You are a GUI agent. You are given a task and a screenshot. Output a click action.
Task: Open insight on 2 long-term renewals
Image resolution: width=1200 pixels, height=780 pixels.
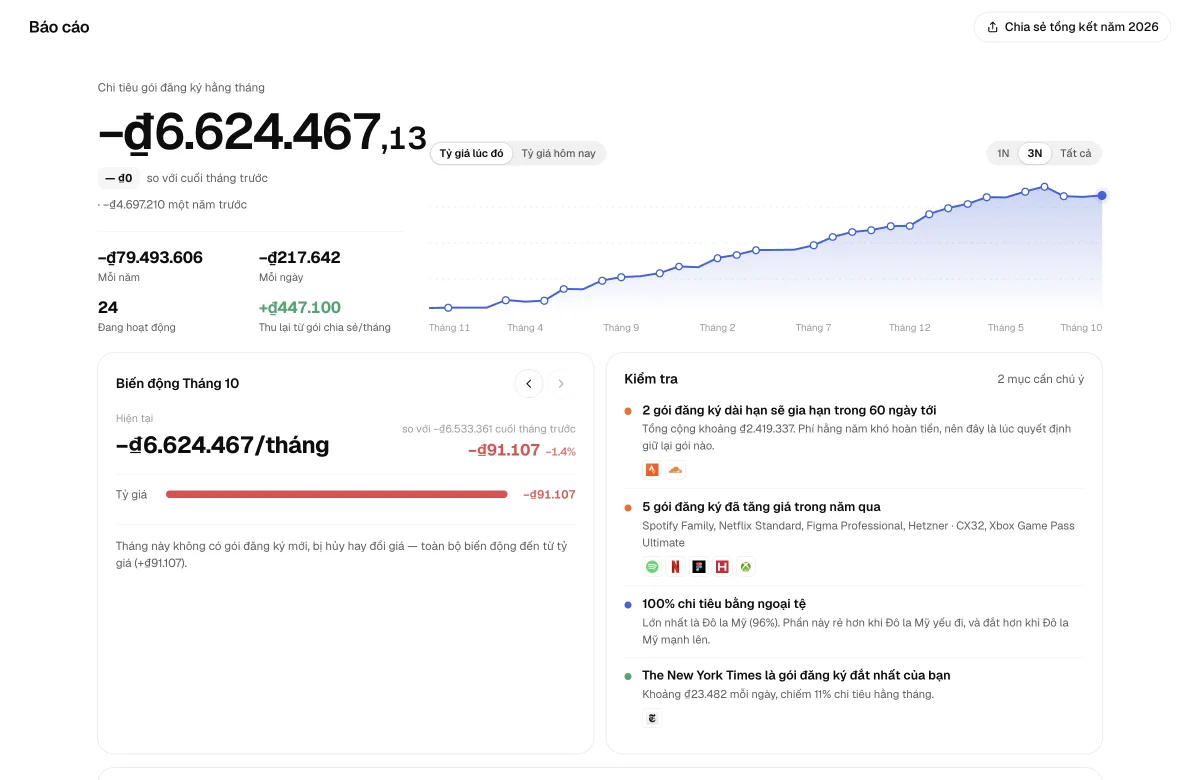tap(790, 410)
